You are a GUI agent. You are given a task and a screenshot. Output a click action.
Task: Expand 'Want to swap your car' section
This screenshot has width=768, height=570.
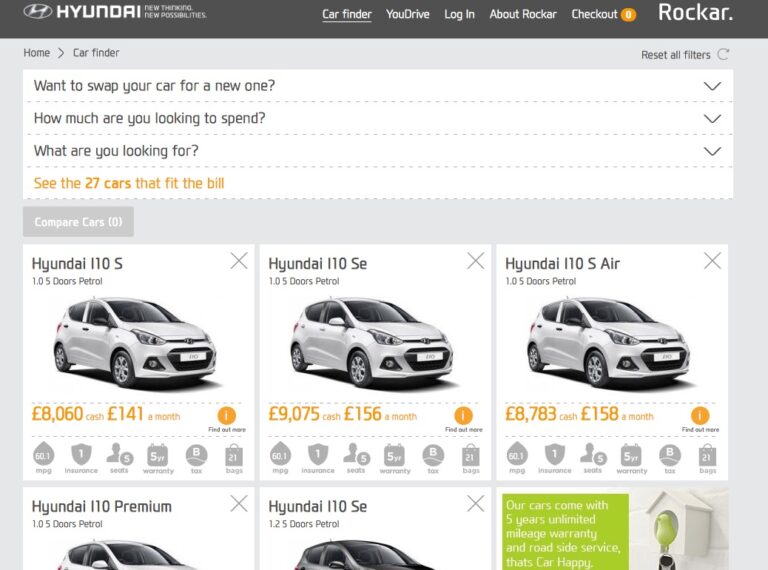pyautogui.click(x=378, y=86)
